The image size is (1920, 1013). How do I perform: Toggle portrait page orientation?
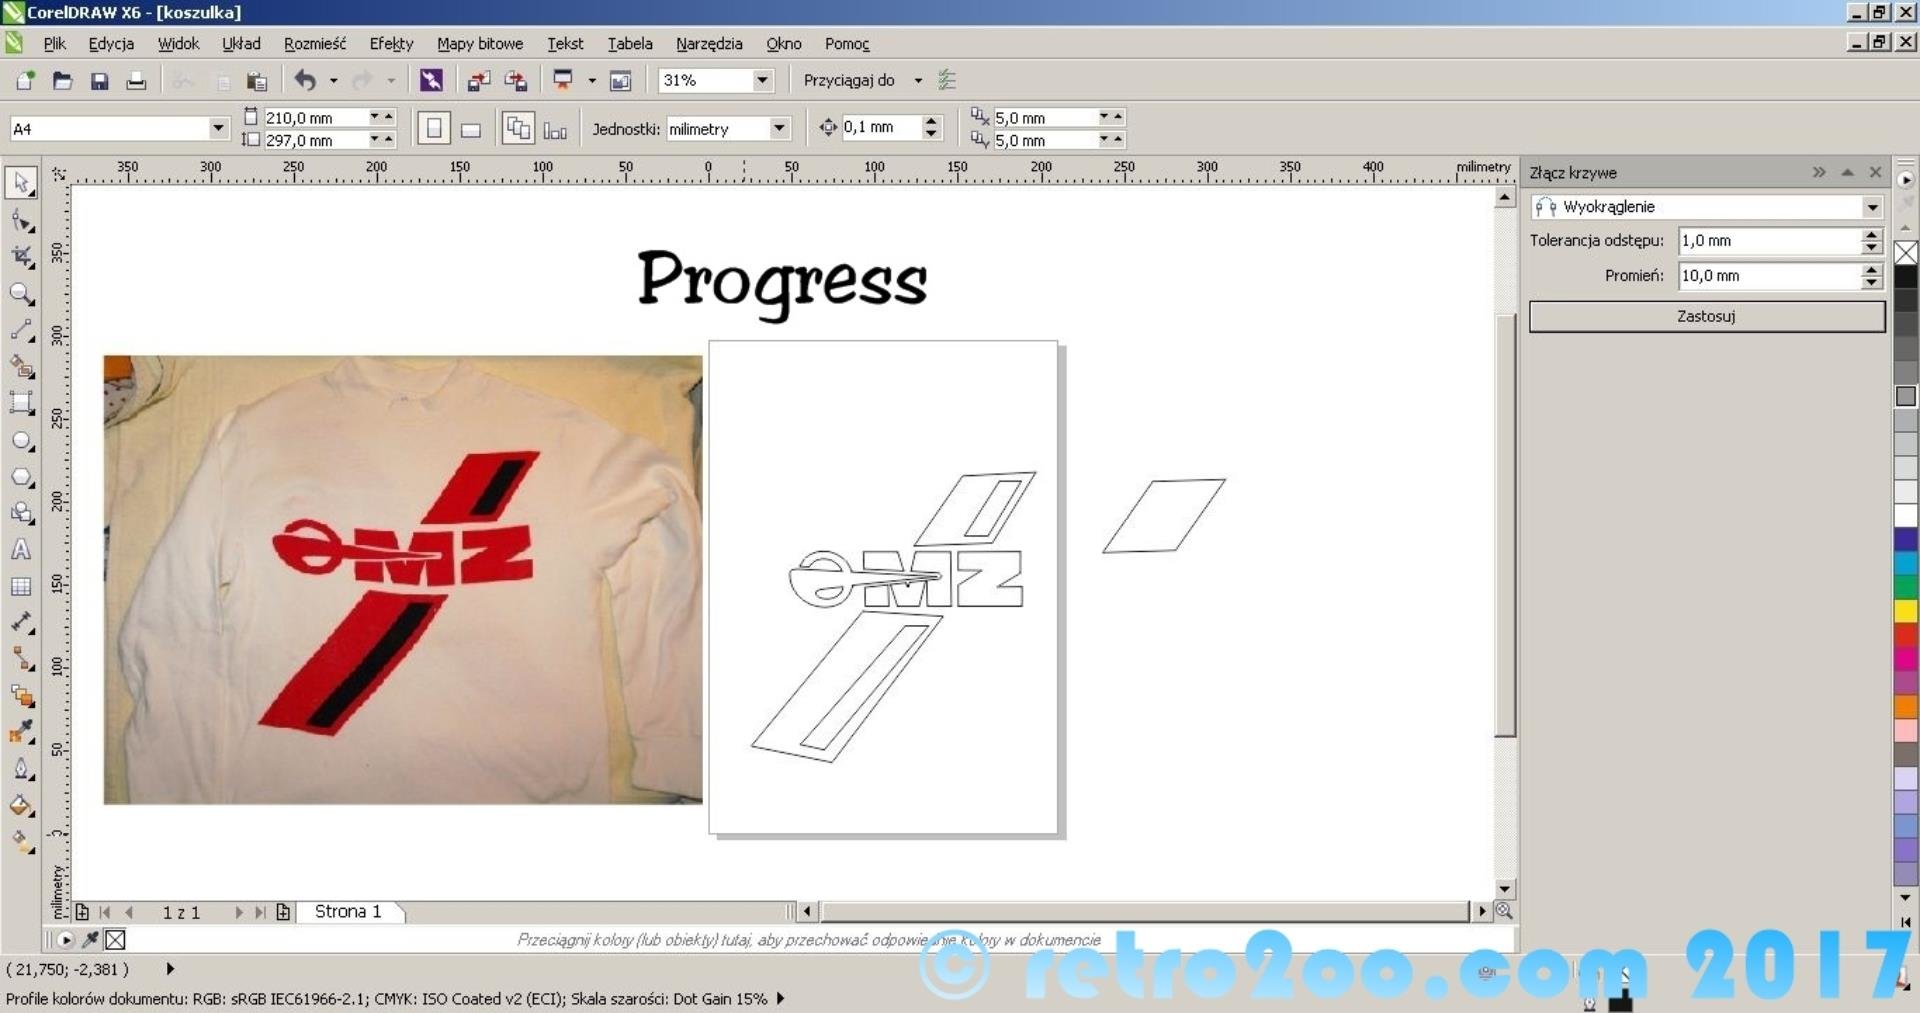(x=434, y=129)
